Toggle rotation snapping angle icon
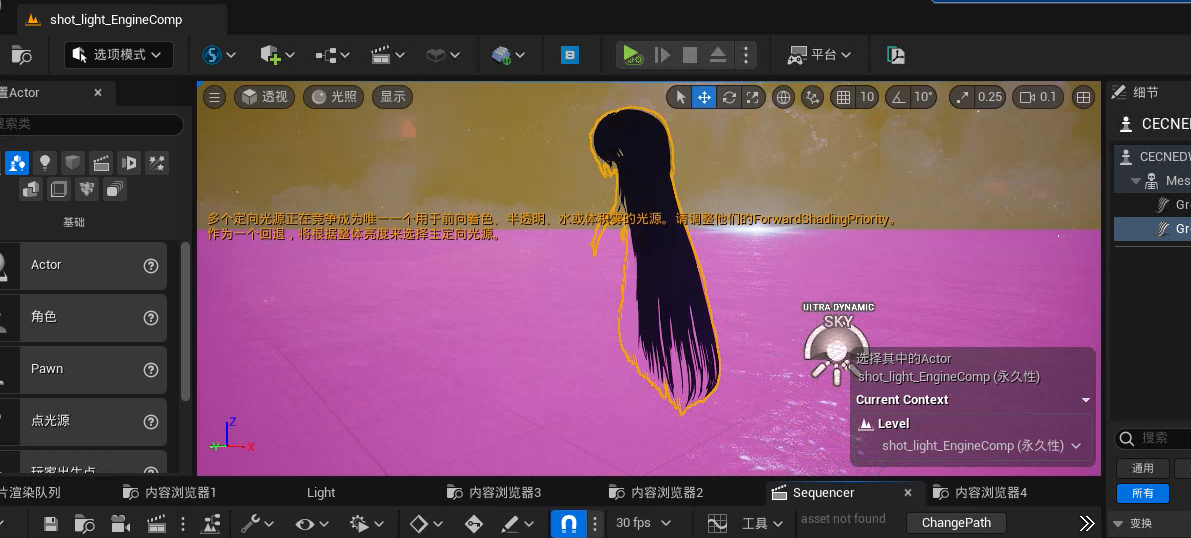This screenshot has width=1191, height=538. 899,97
